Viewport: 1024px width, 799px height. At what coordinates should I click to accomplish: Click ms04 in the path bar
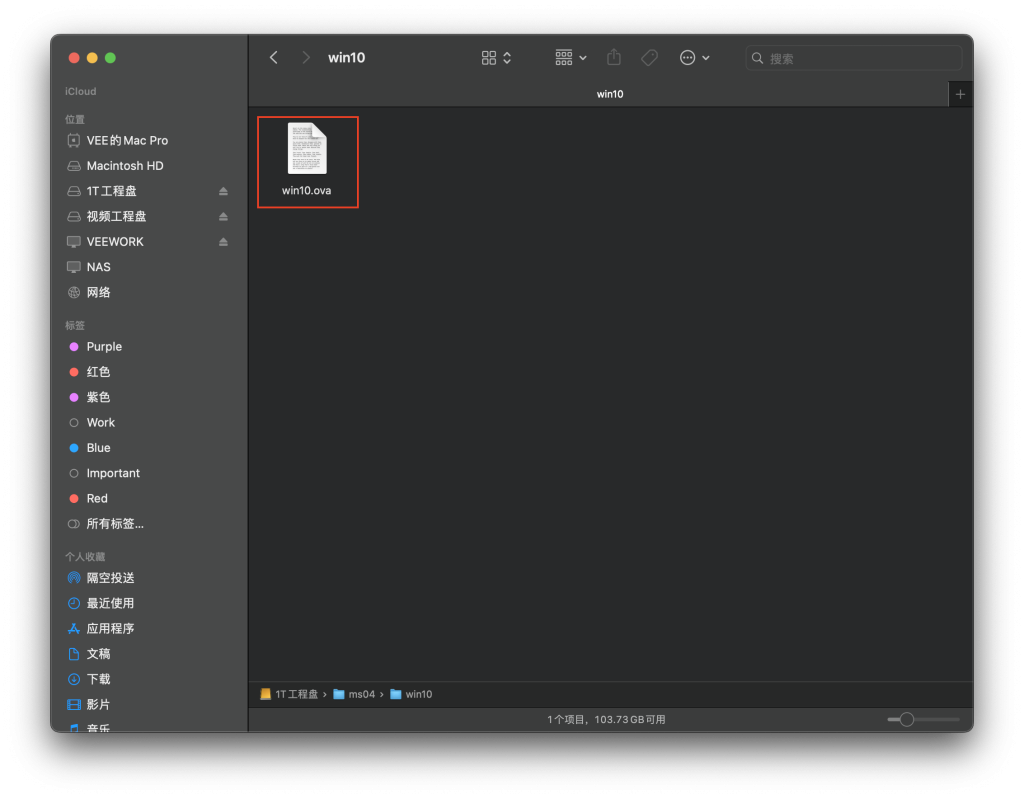(362, 693)
